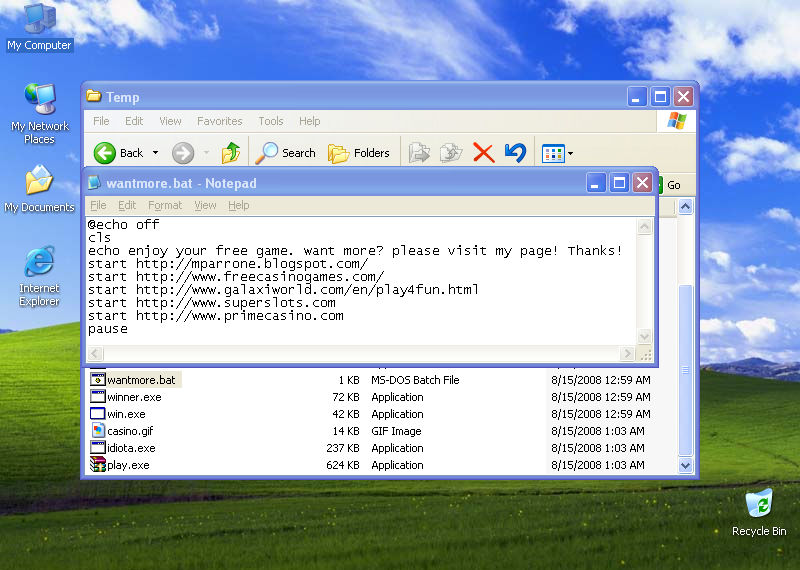The width and height of the screenshot is (800, 570).
Task: Select the idiota.exe file icon
Action: click(97, 448)
